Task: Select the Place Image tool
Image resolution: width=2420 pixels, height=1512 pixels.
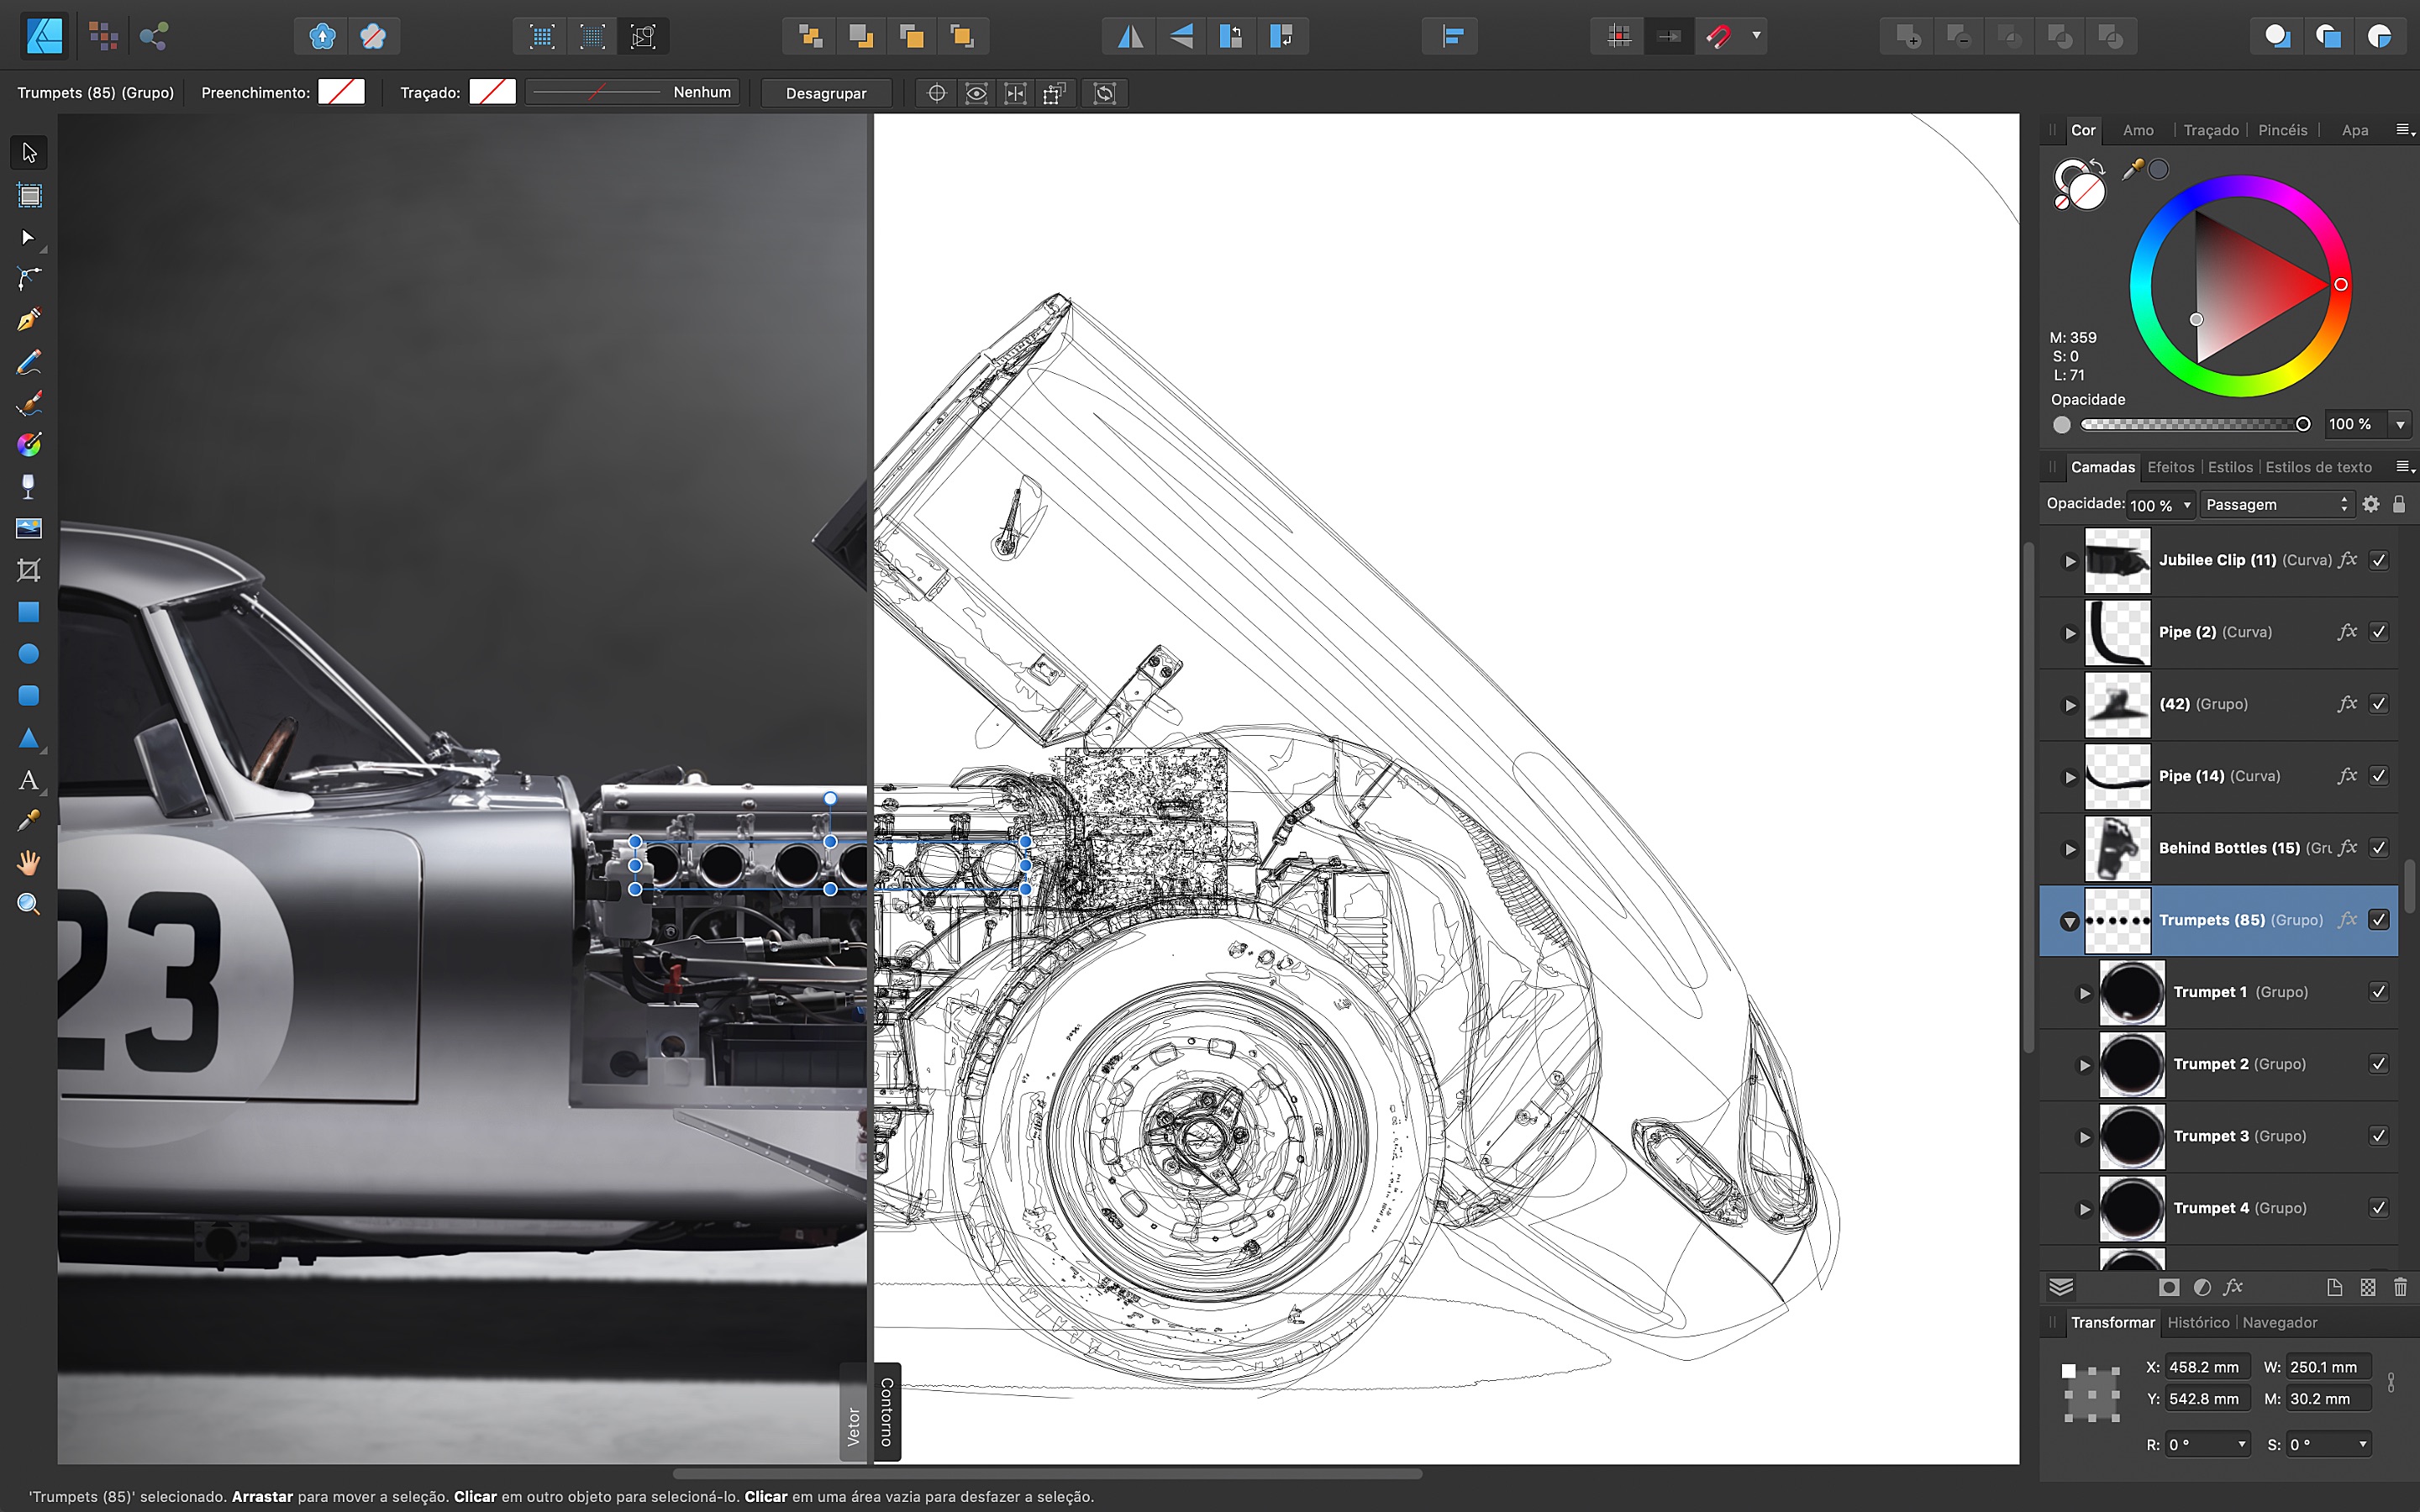Action: (x=29, y=528)
